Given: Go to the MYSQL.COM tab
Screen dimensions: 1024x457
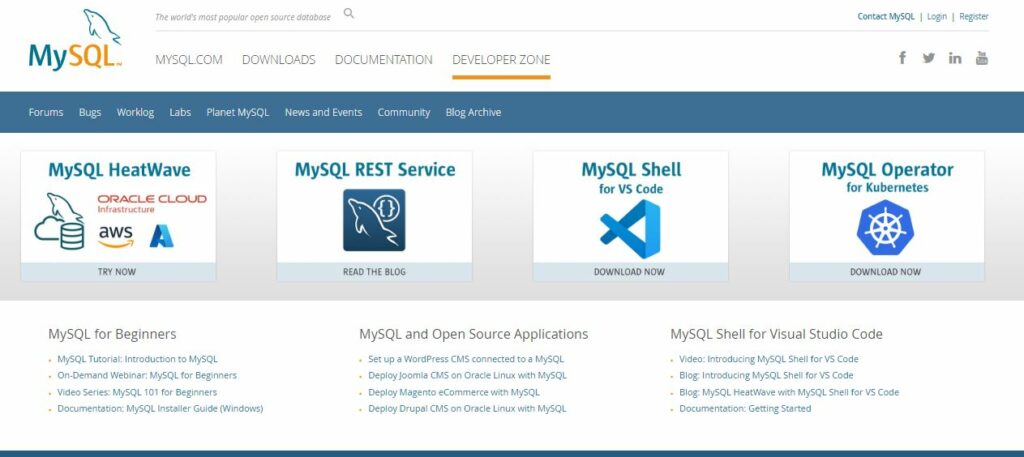Looking at the screenshot, I should [189, 59].
